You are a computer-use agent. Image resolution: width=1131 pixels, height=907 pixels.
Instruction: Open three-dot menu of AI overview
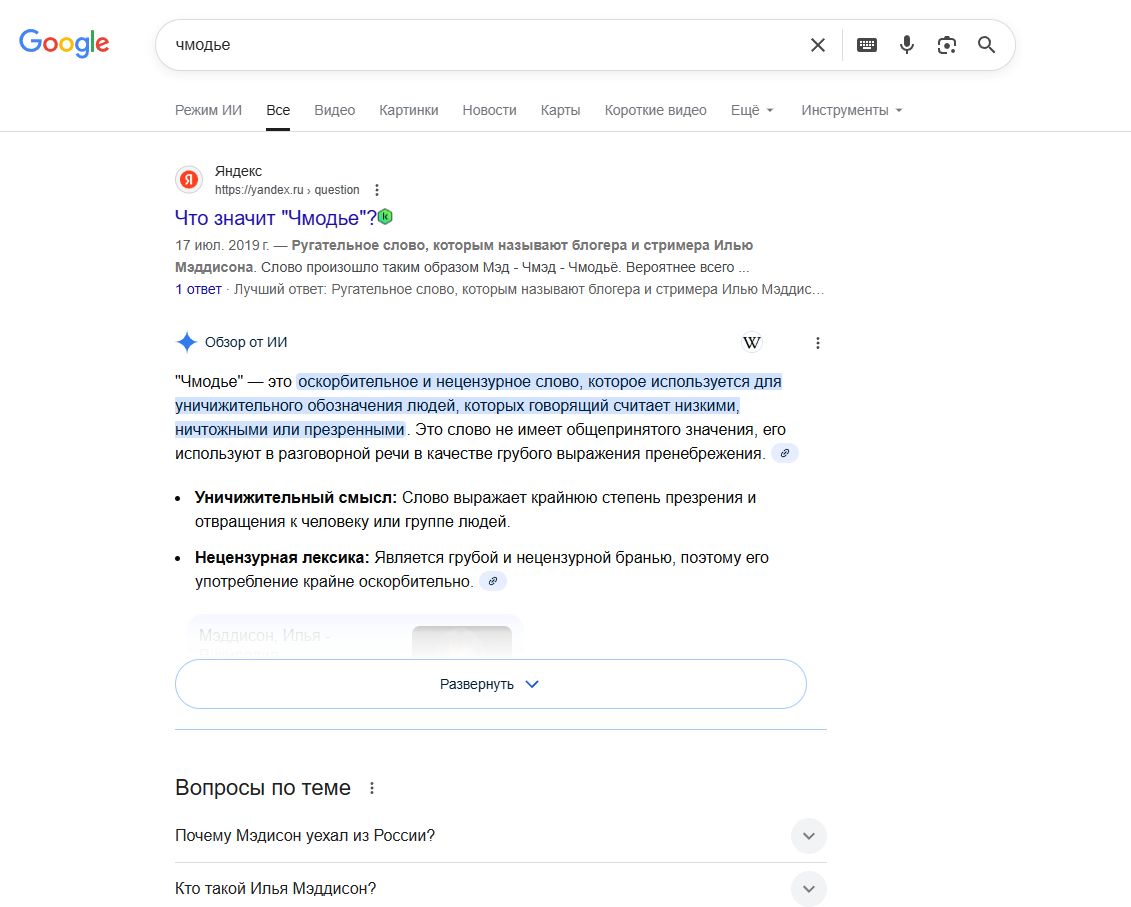pos(817,343)
